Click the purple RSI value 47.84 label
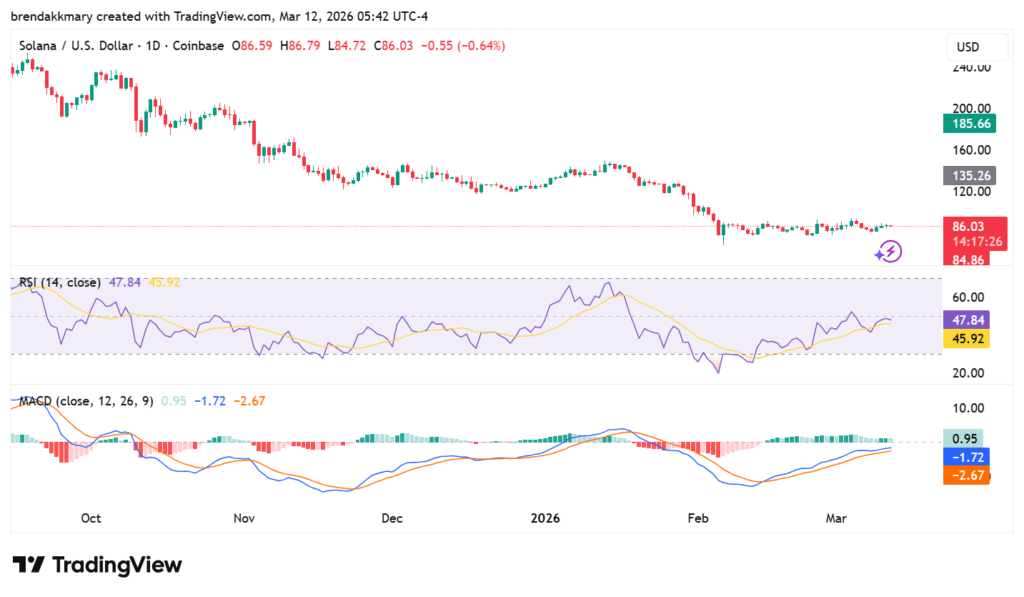 966,320
